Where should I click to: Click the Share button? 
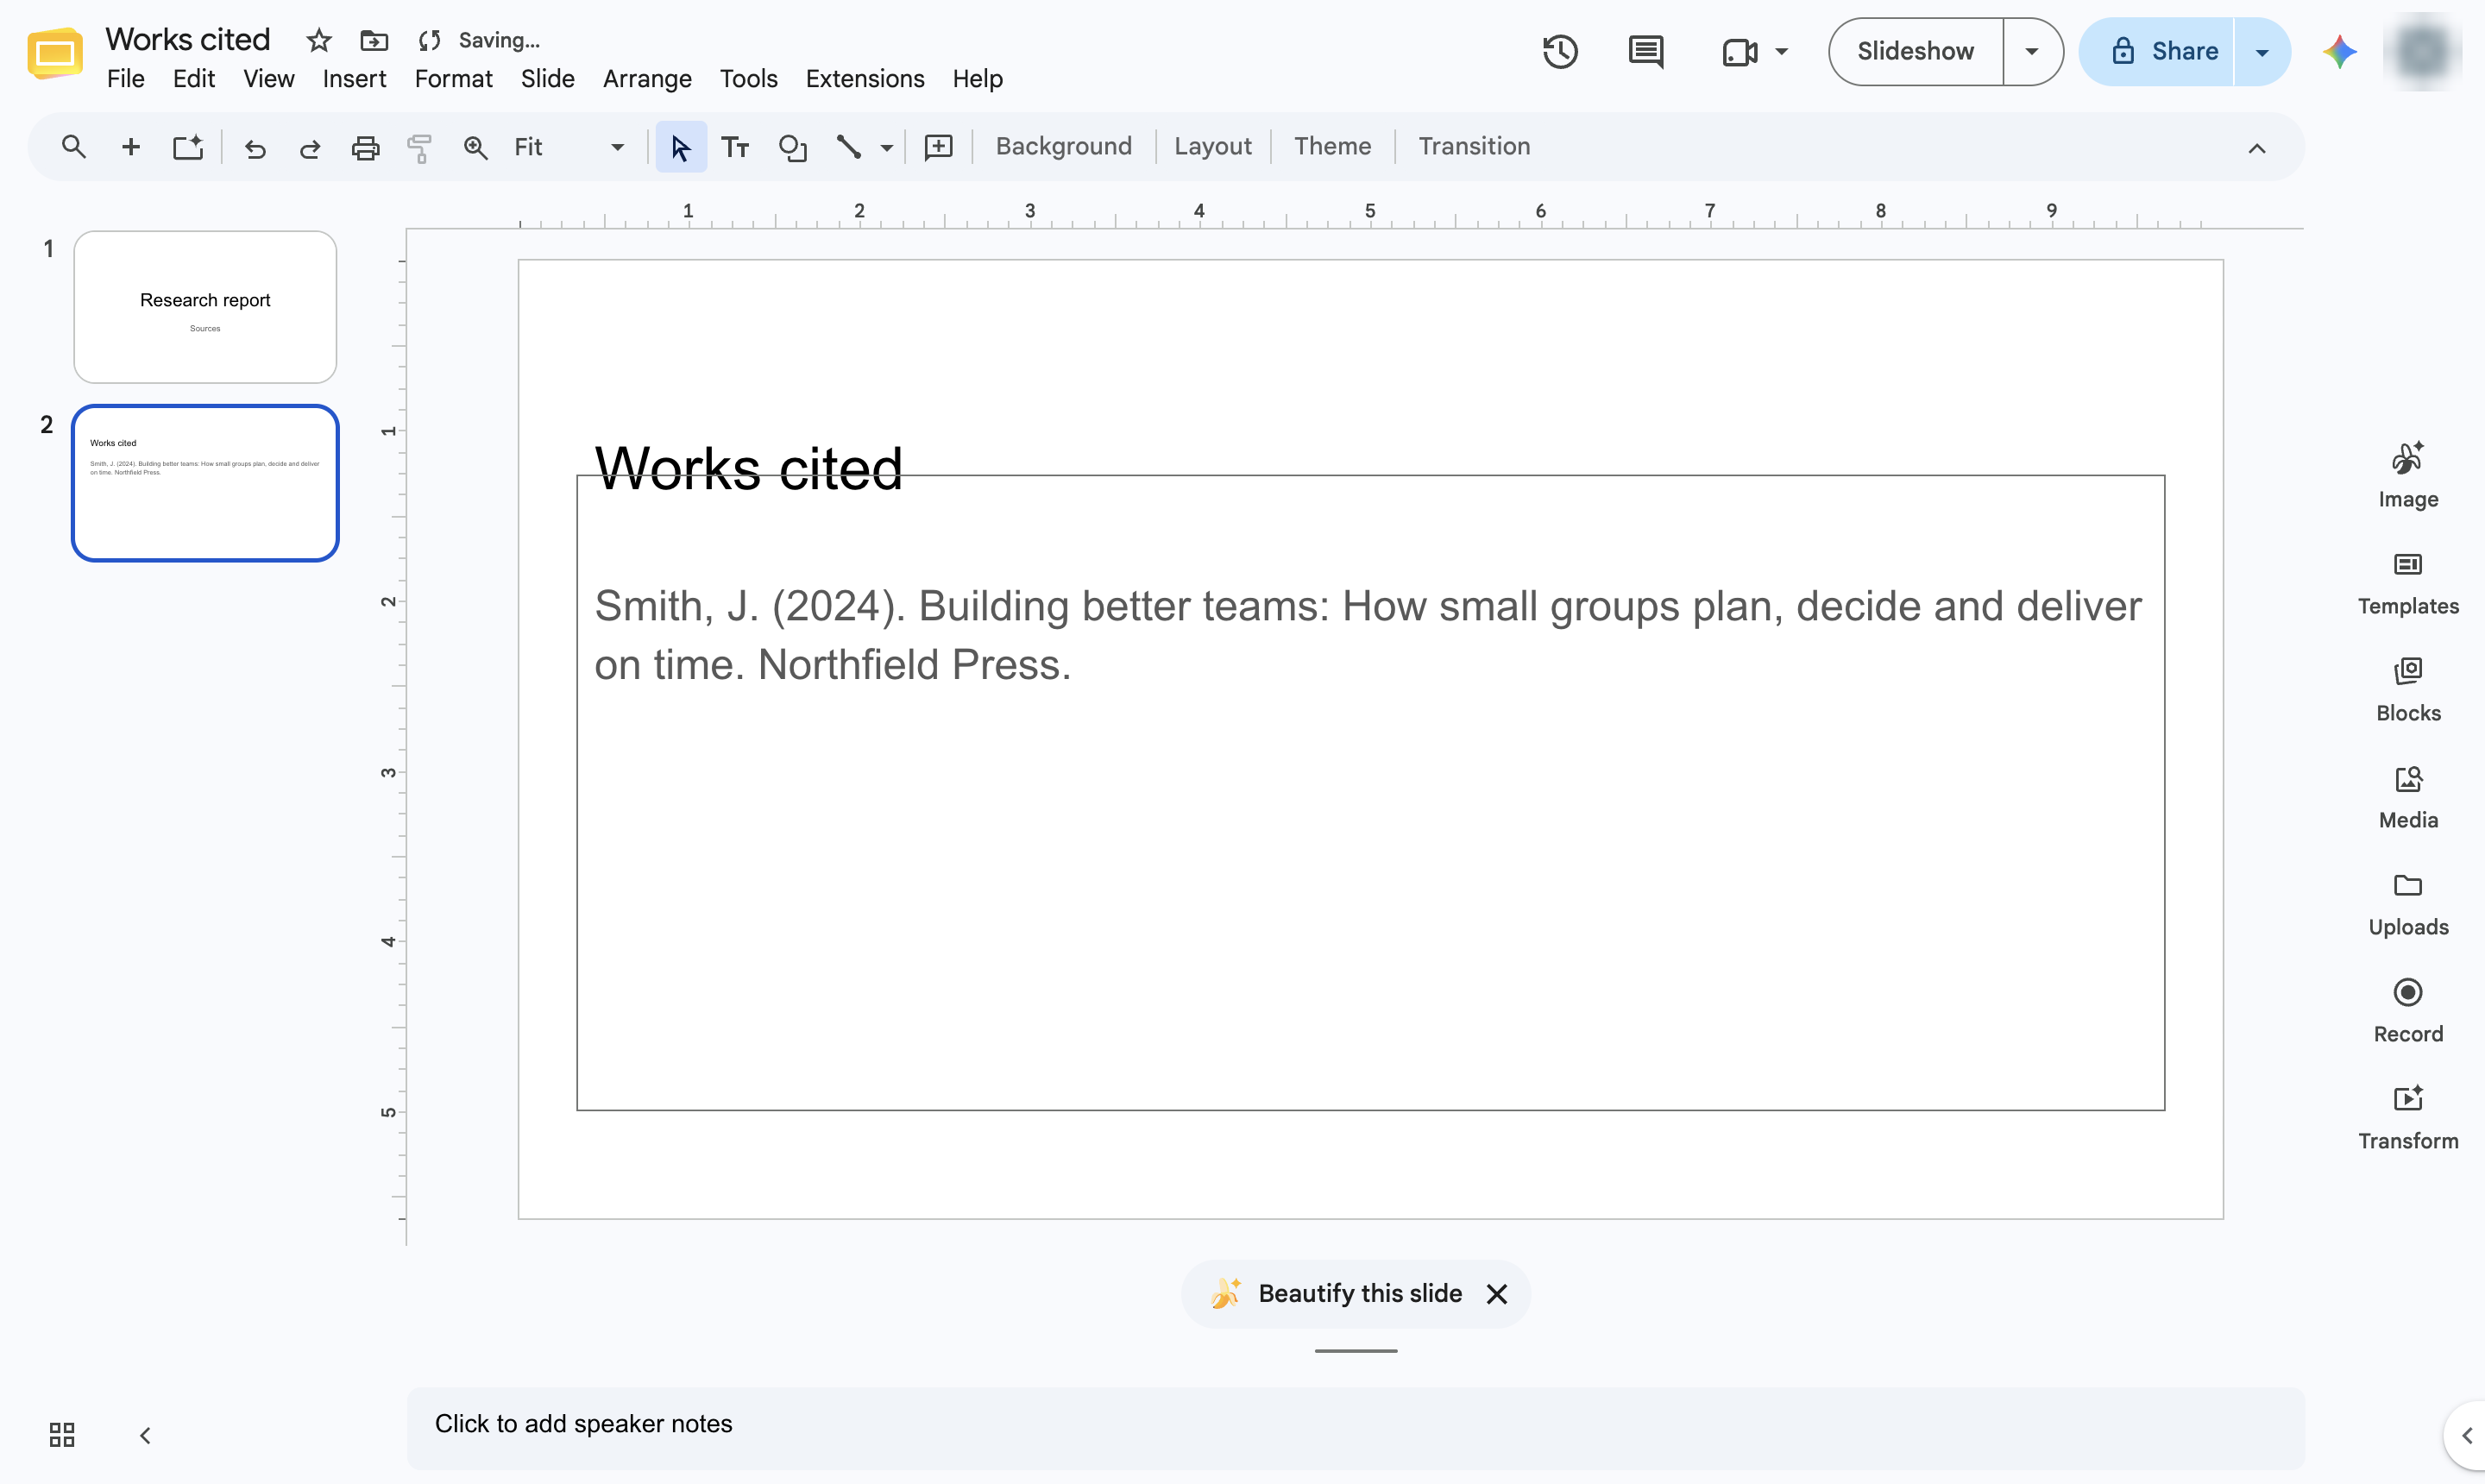(2157, 51)
